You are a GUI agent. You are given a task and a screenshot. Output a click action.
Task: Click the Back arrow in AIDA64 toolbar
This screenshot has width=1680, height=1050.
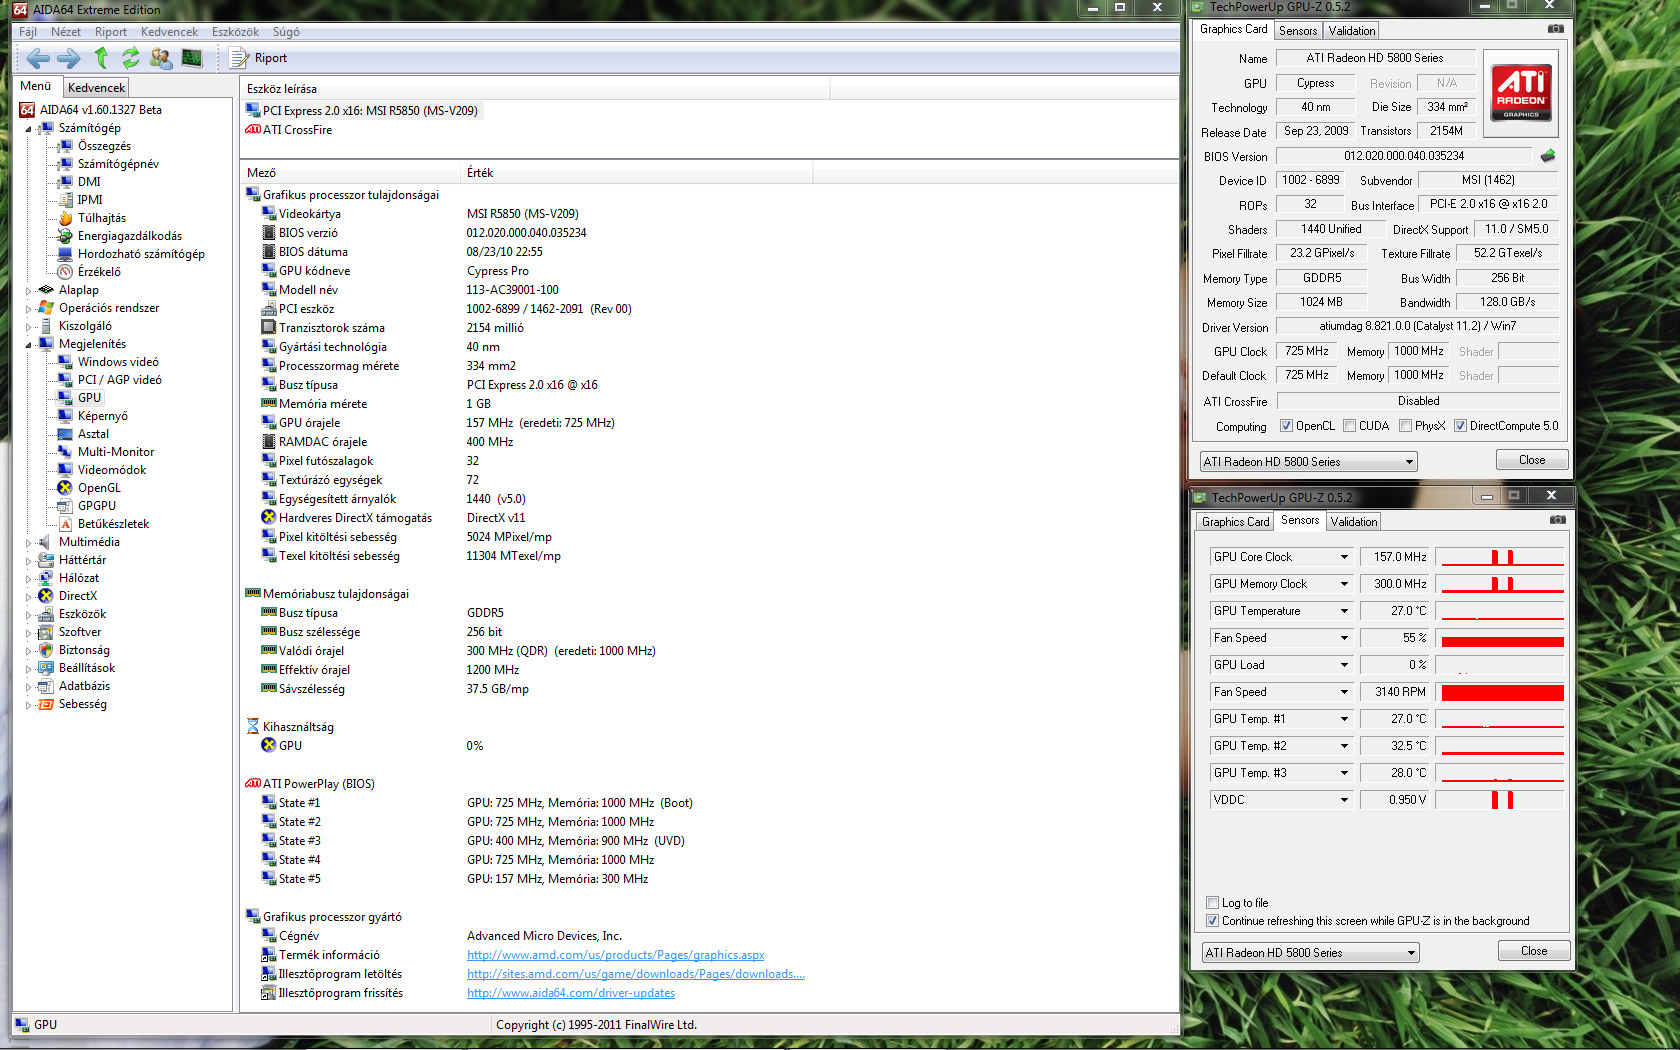coord(38,58)
